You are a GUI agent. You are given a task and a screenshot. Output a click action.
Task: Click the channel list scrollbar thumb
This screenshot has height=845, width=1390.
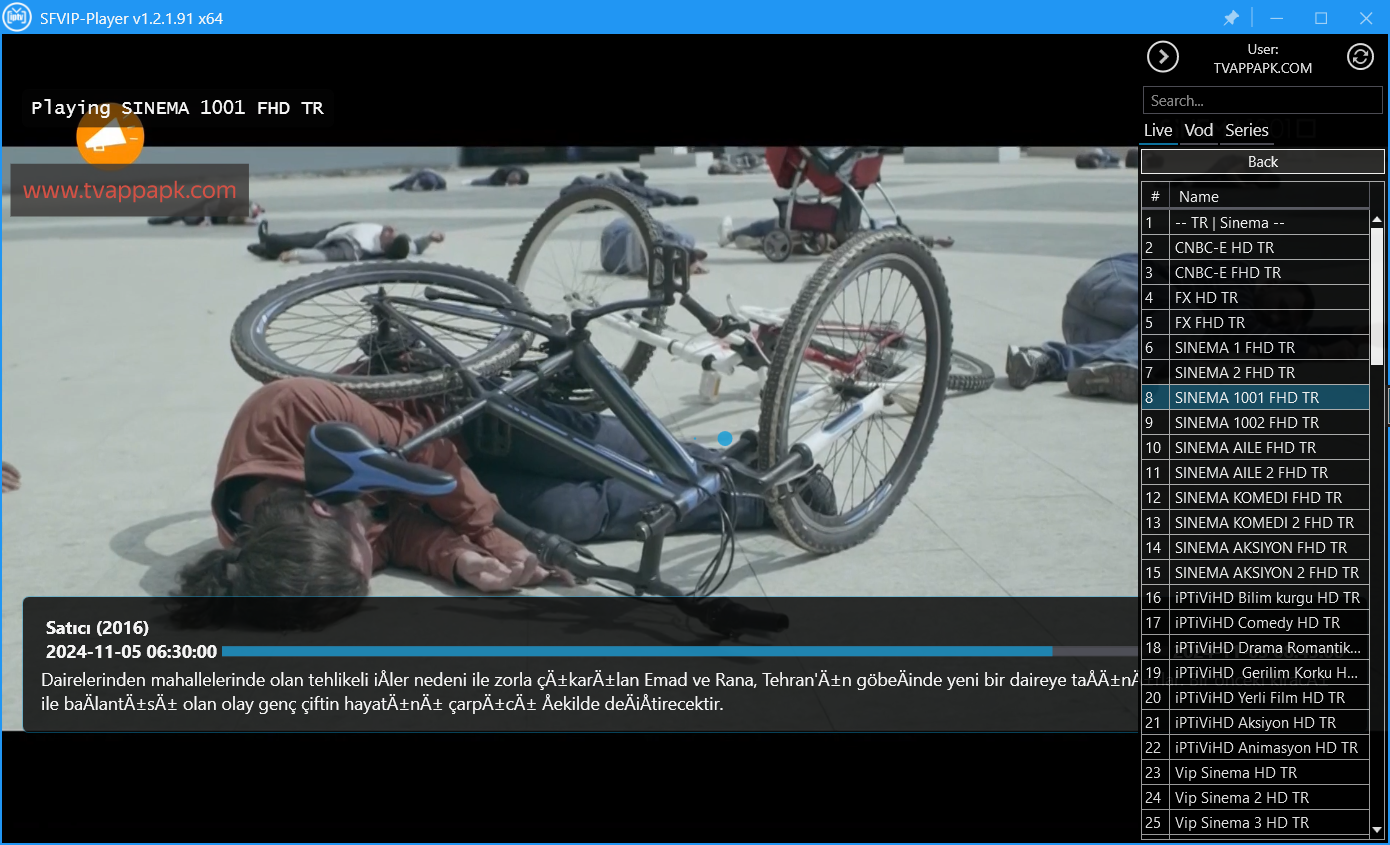click(1377, 295)
